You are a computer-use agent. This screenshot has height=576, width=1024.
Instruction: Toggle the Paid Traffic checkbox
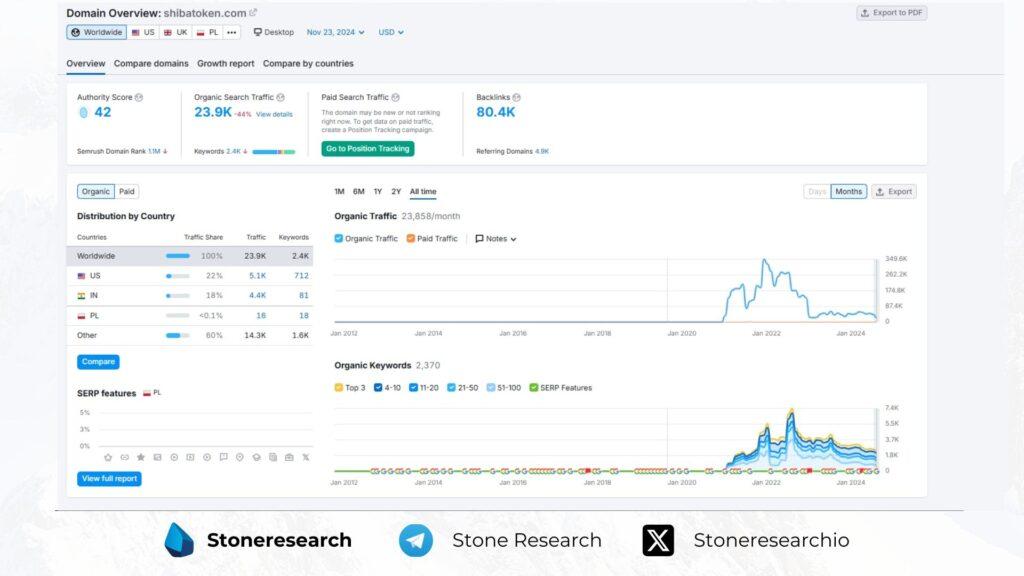pyautogui.click(x=411, y=239)
